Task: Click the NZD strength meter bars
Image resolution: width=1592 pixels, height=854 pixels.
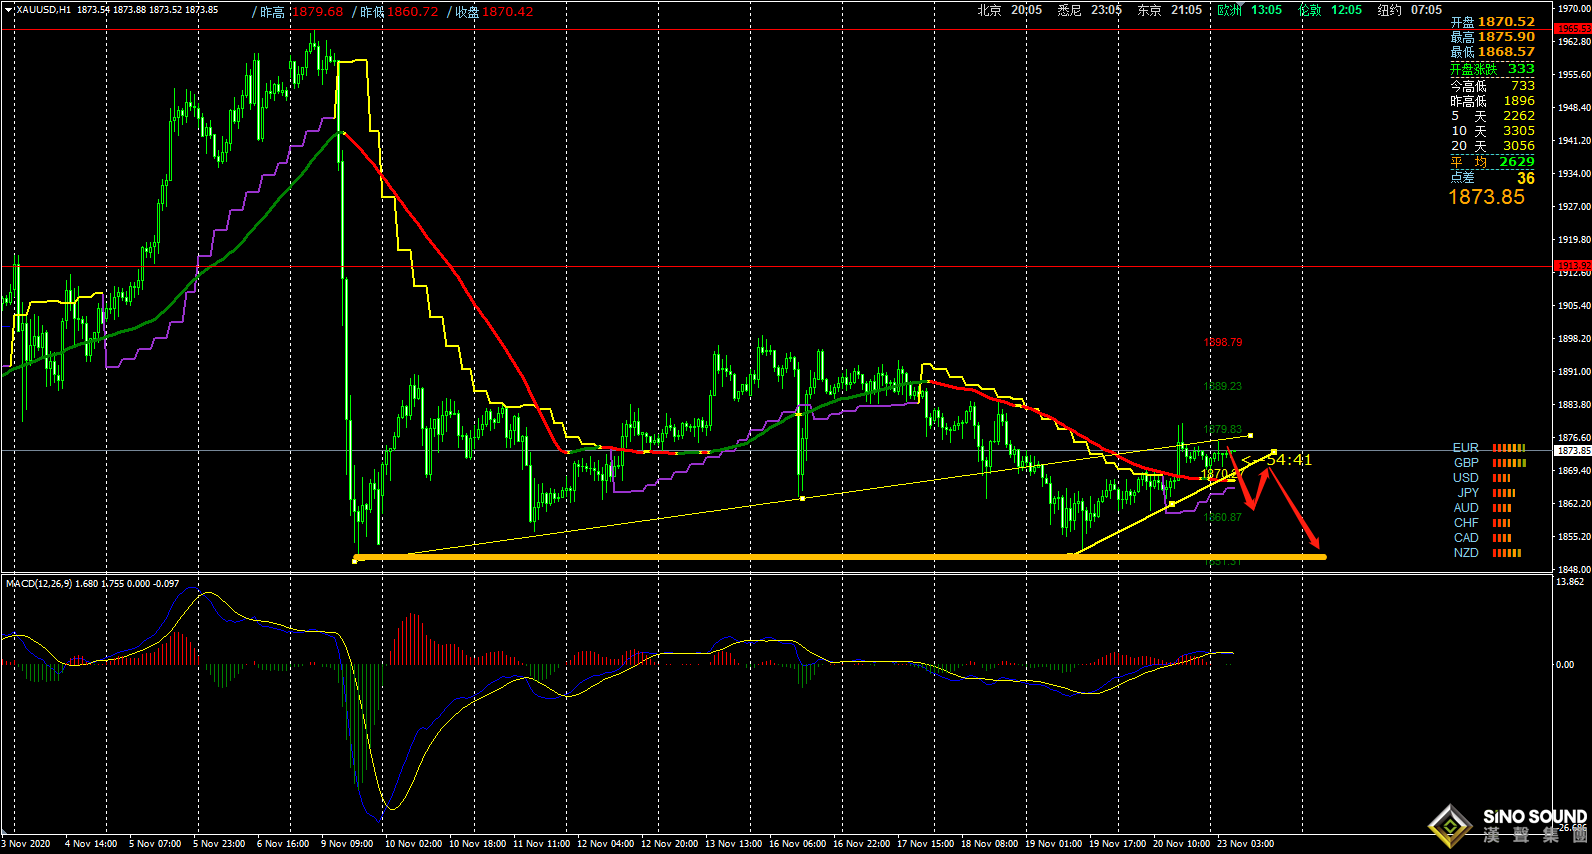Action: pos(1507,553)
